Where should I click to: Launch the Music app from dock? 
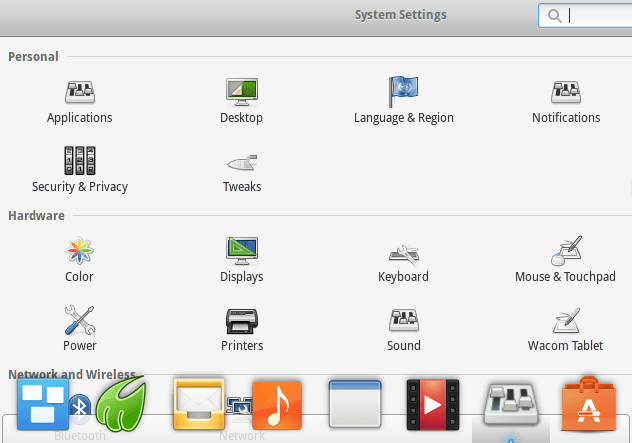pos(276,405)
